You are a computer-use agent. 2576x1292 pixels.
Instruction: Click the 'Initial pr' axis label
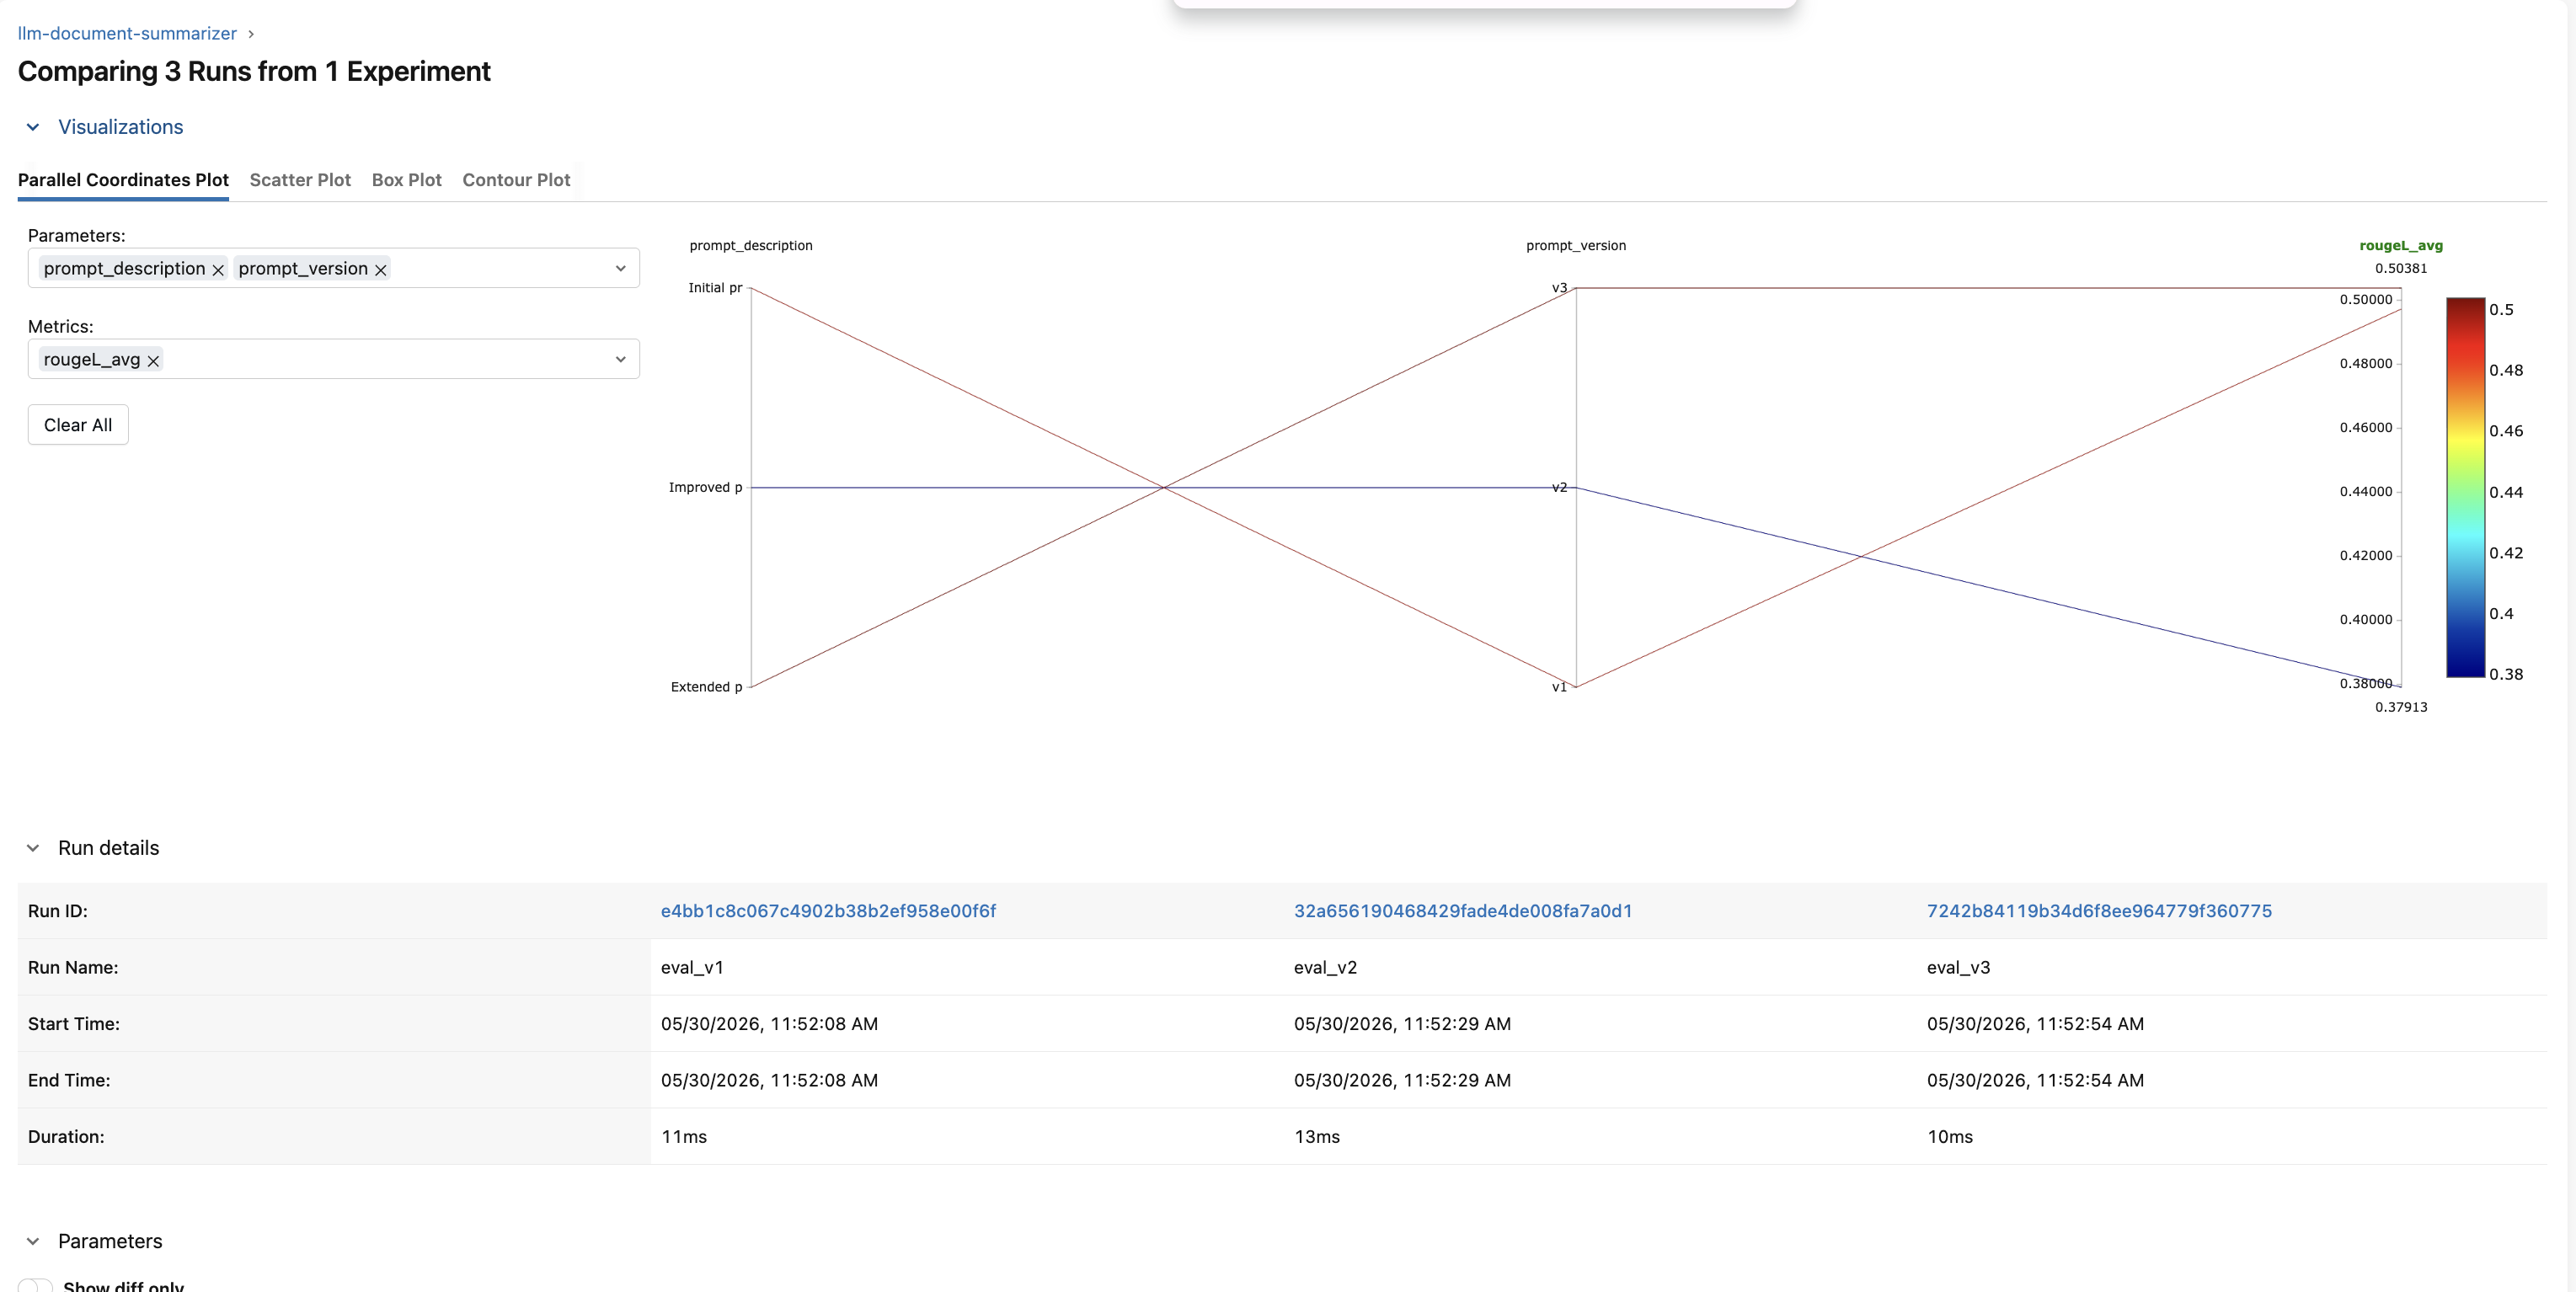pos(715,288)
